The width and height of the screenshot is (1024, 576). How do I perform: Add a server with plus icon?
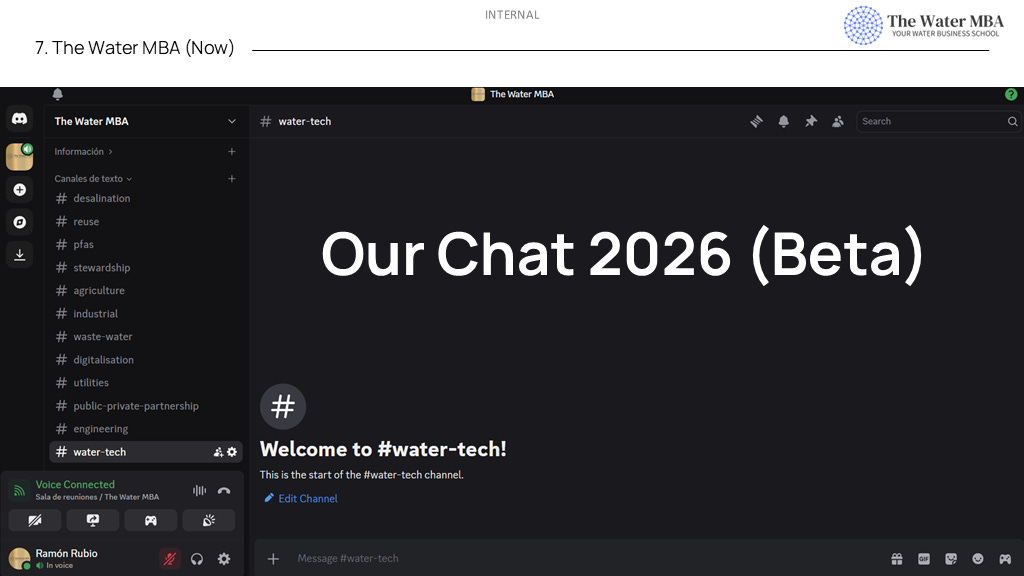(x=20, y=190)
